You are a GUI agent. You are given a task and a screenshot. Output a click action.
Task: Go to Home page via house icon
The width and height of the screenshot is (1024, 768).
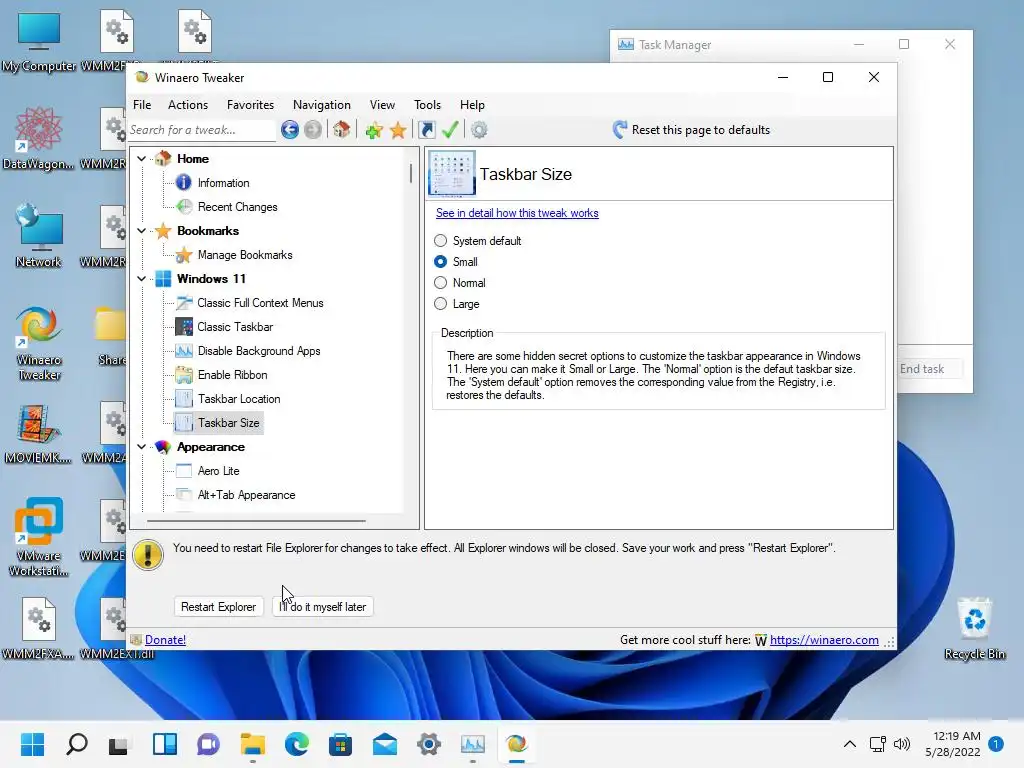pos(342,129)
